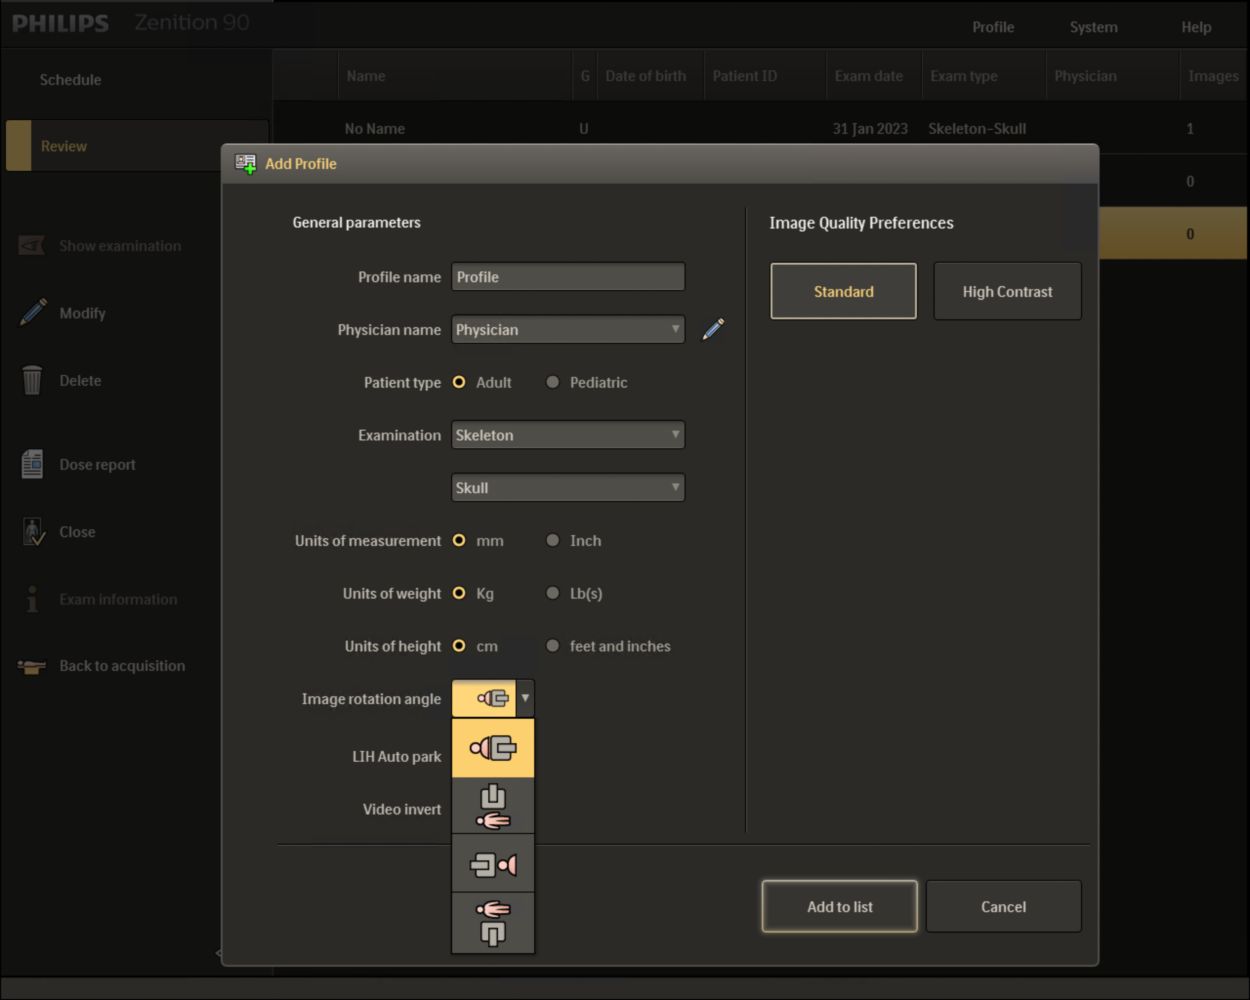Set units of weight to Kg
1250x1000 pixels.
[459, 593]
